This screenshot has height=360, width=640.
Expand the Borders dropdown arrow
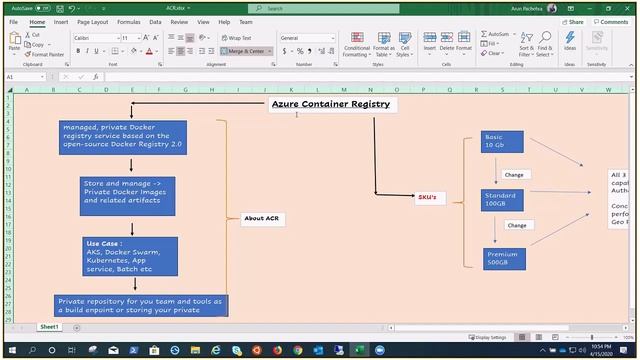click(122, 51)
